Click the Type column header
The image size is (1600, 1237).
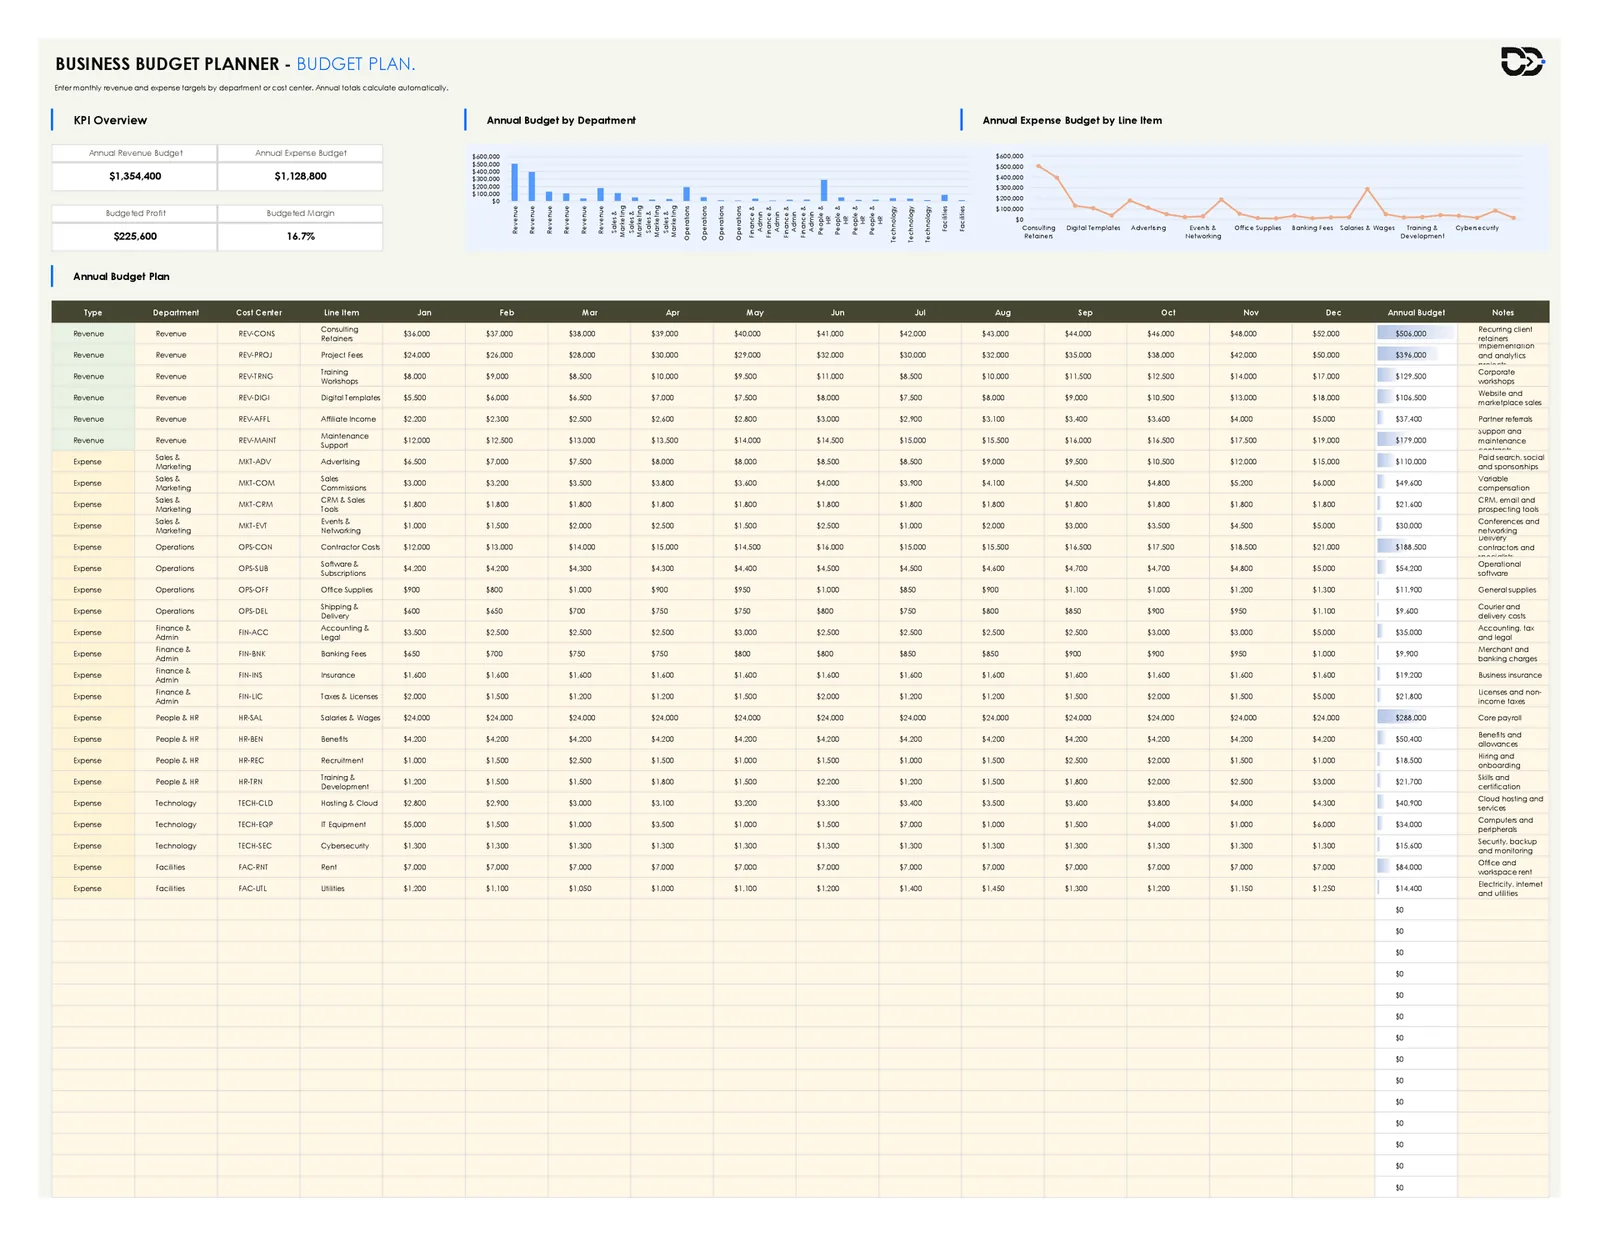[x=93, y=312]
